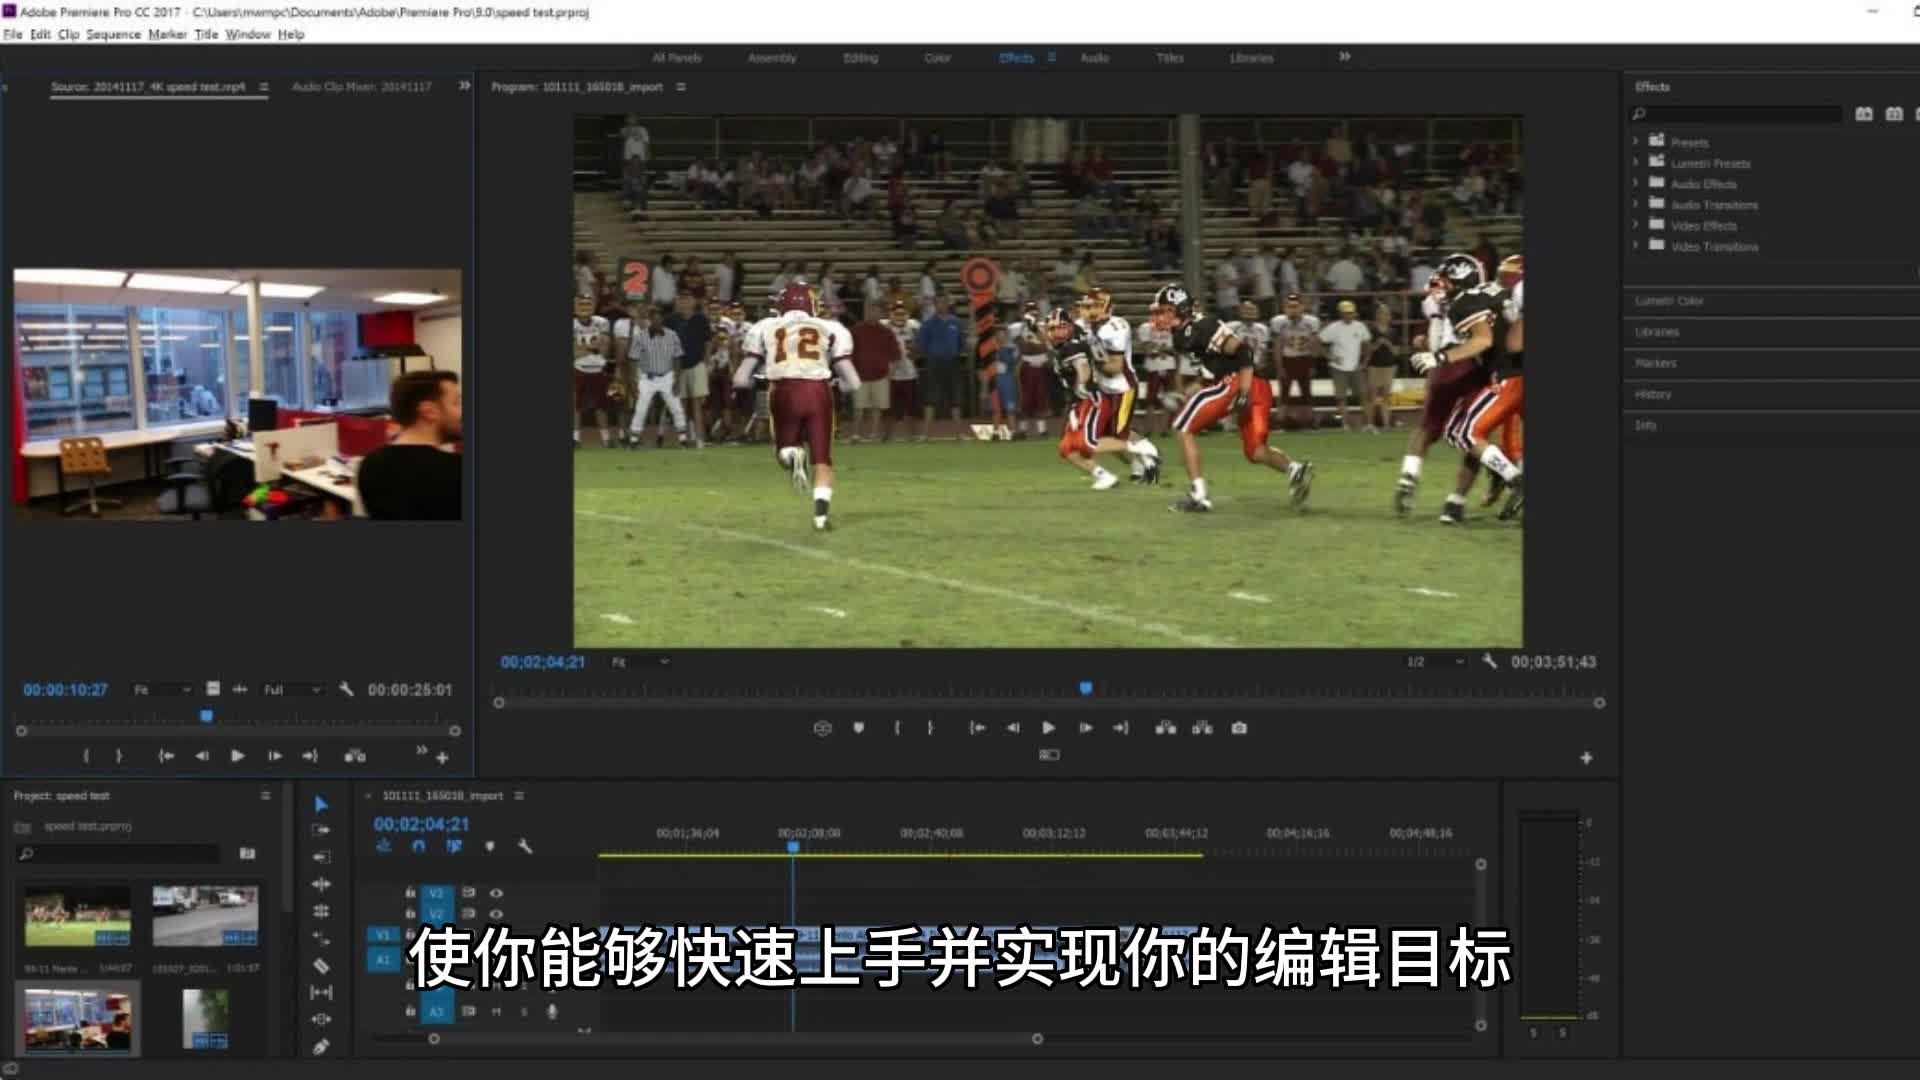Viewport: 1920px width, 1080px height.
Task: Expand the Video Effects folder
Action: pos(1636,226)
